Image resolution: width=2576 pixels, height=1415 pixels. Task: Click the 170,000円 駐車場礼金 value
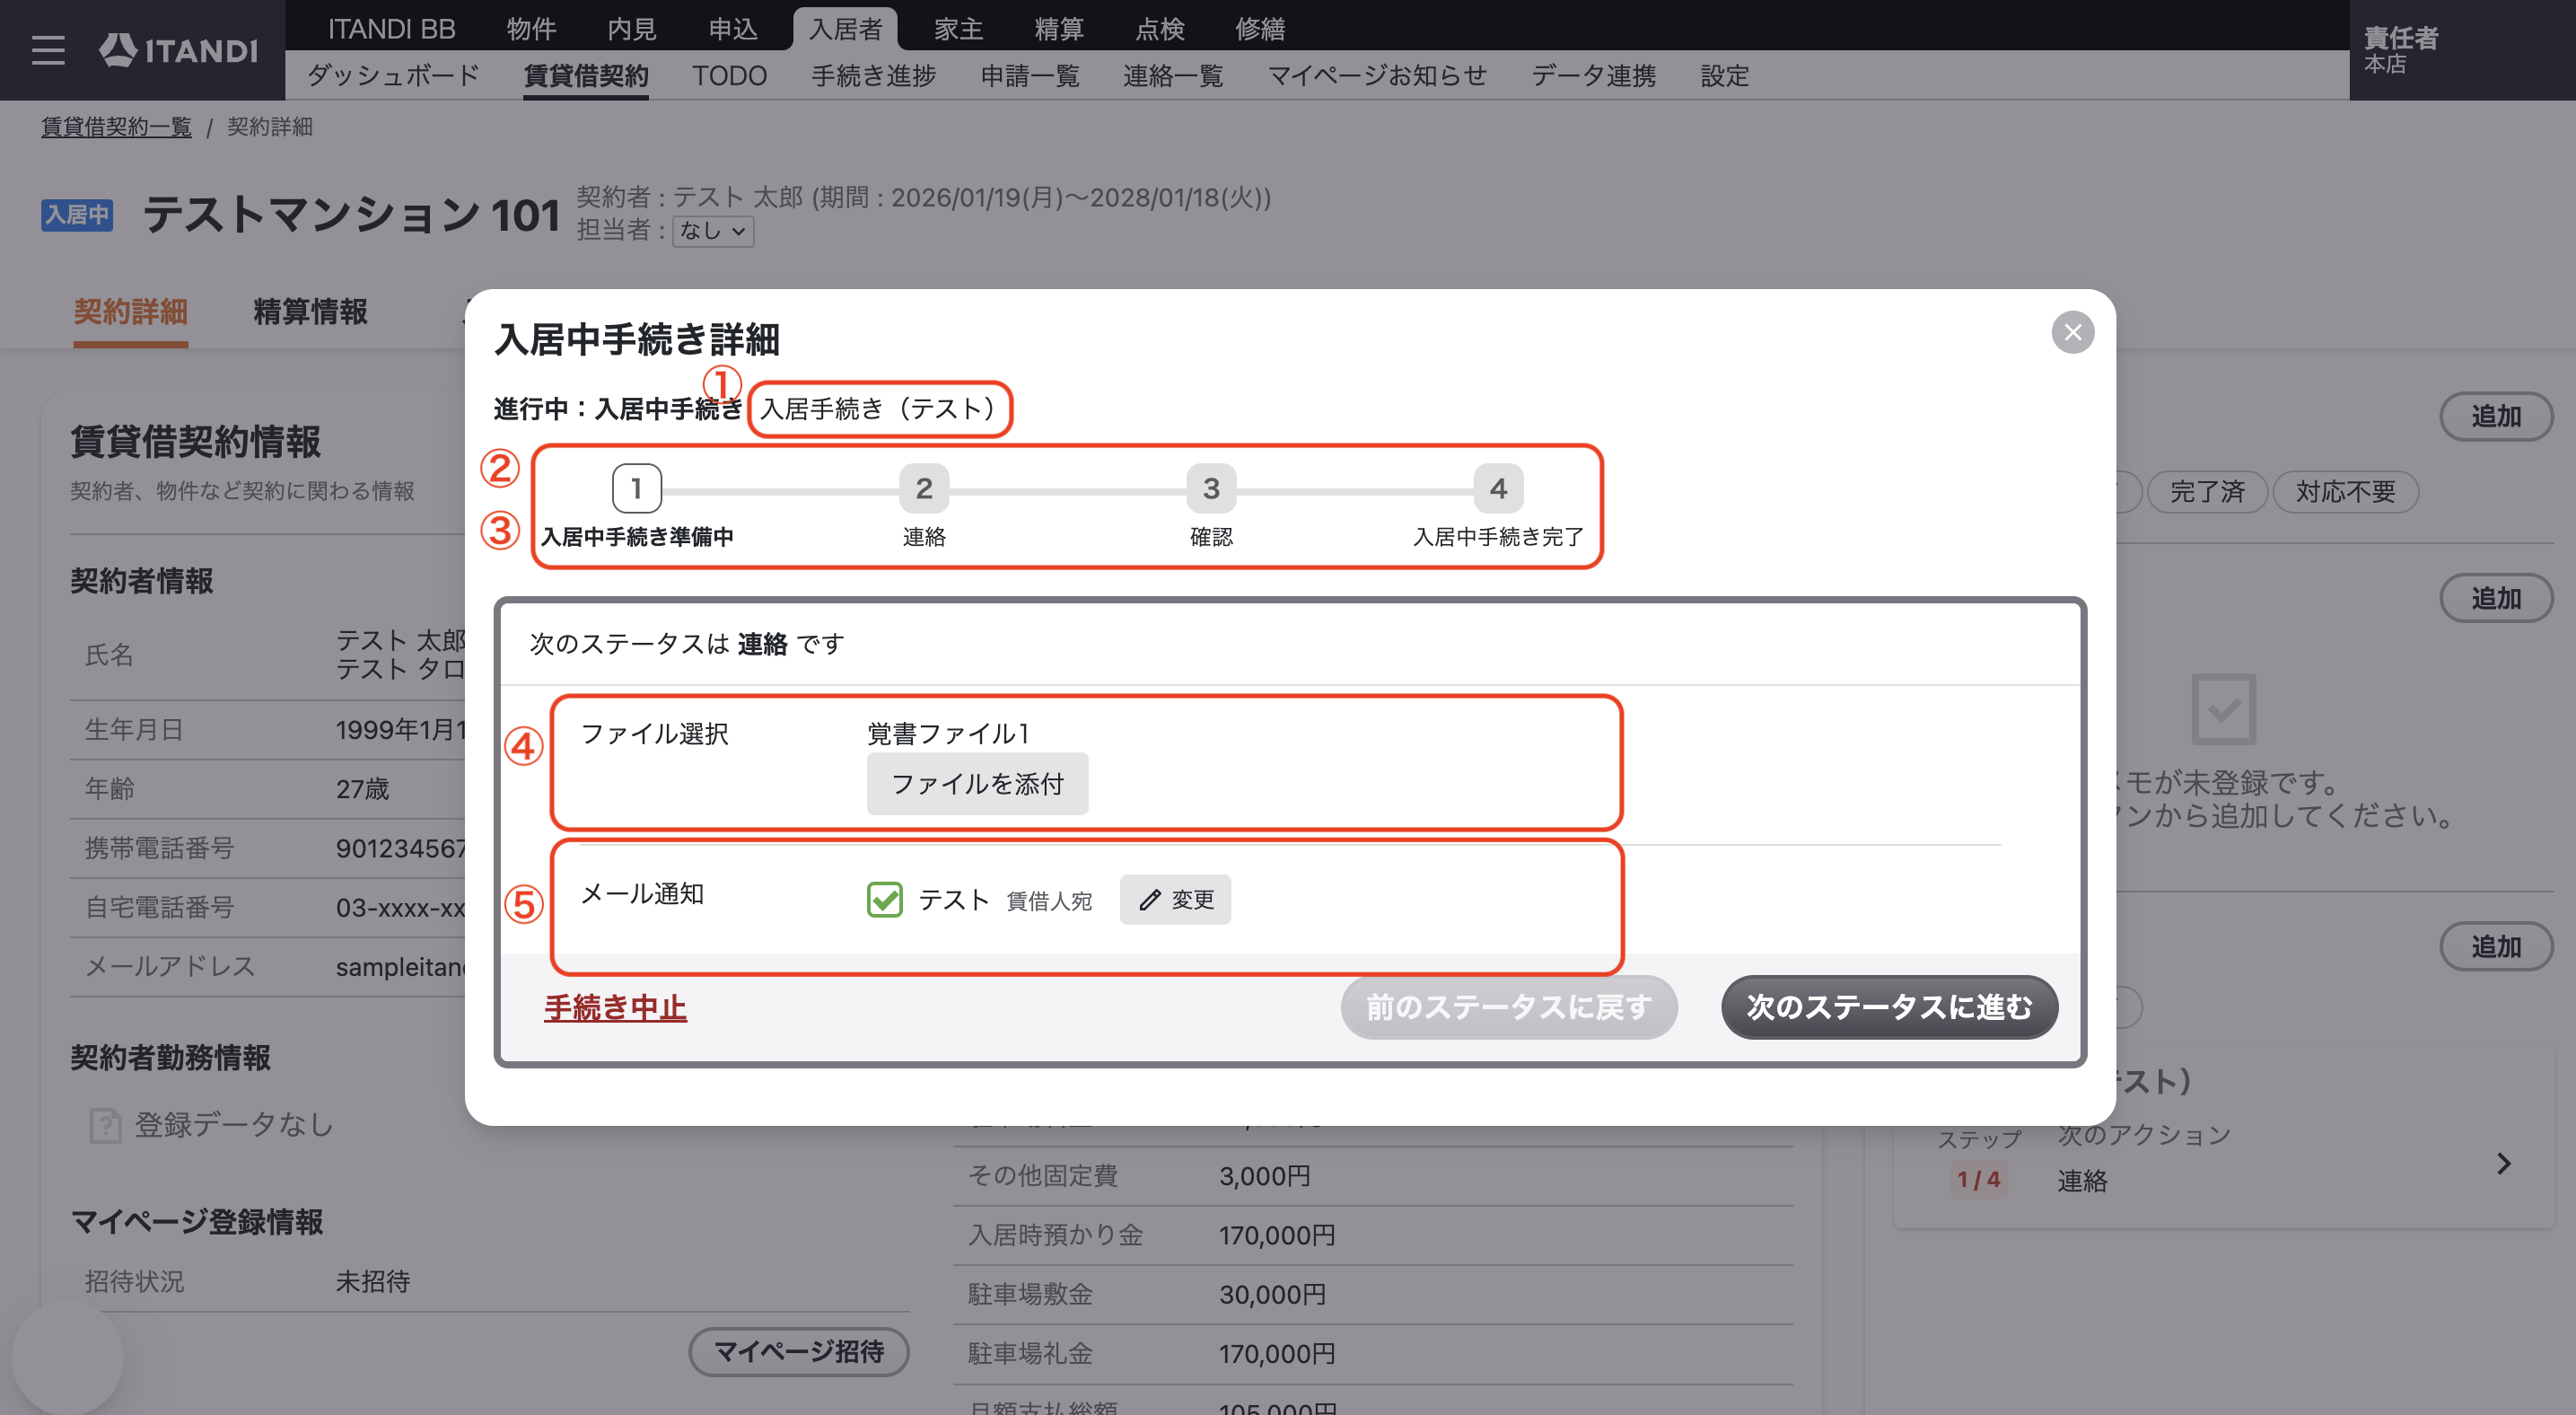(1277, 1354)
